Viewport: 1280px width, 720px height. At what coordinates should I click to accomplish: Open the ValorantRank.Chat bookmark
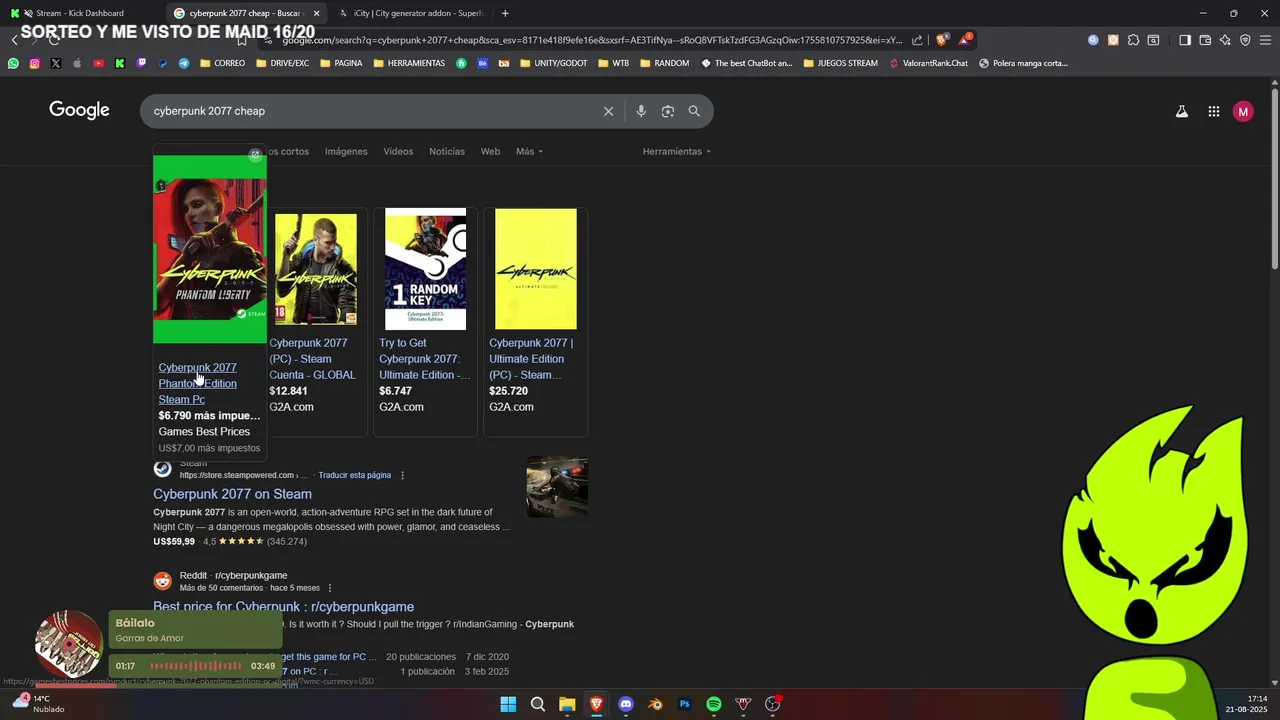[929, 63]
